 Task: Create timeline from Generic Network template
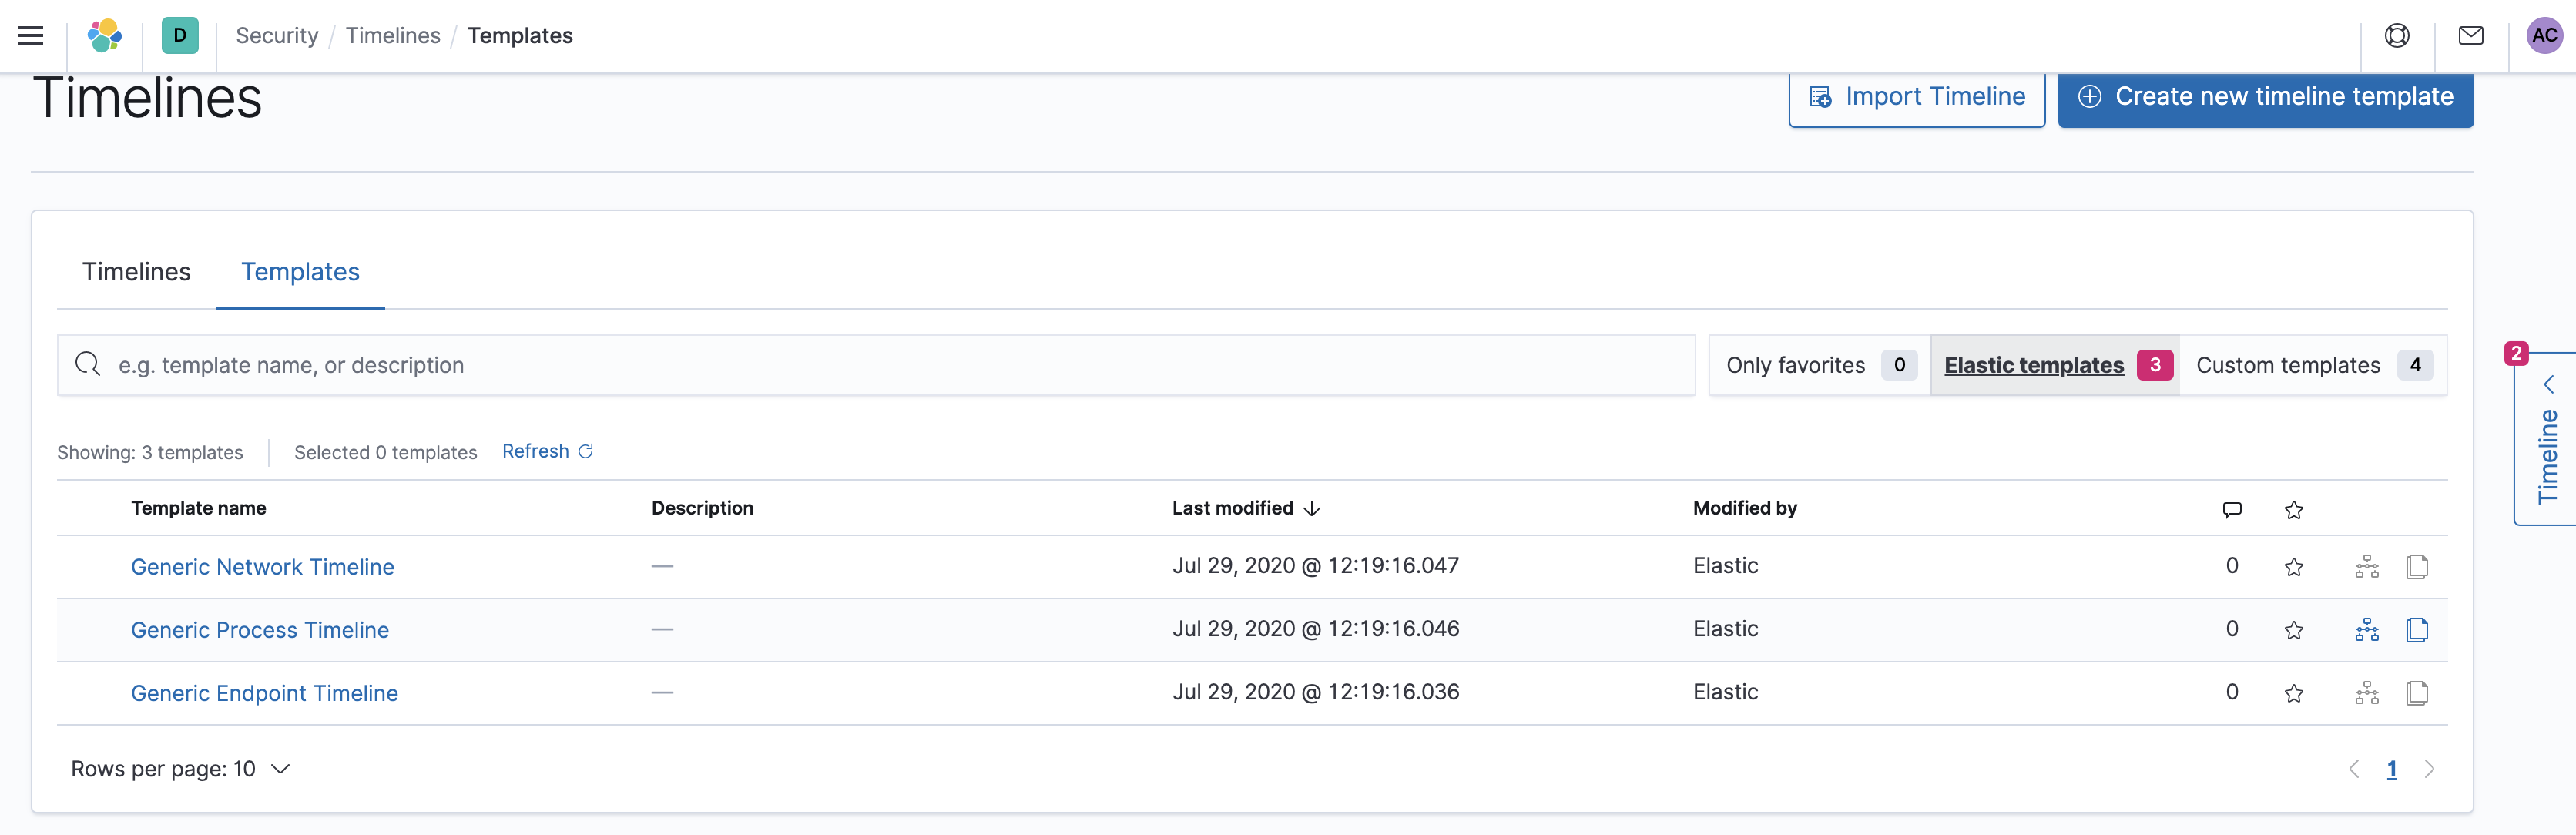tap(2366, 567)
